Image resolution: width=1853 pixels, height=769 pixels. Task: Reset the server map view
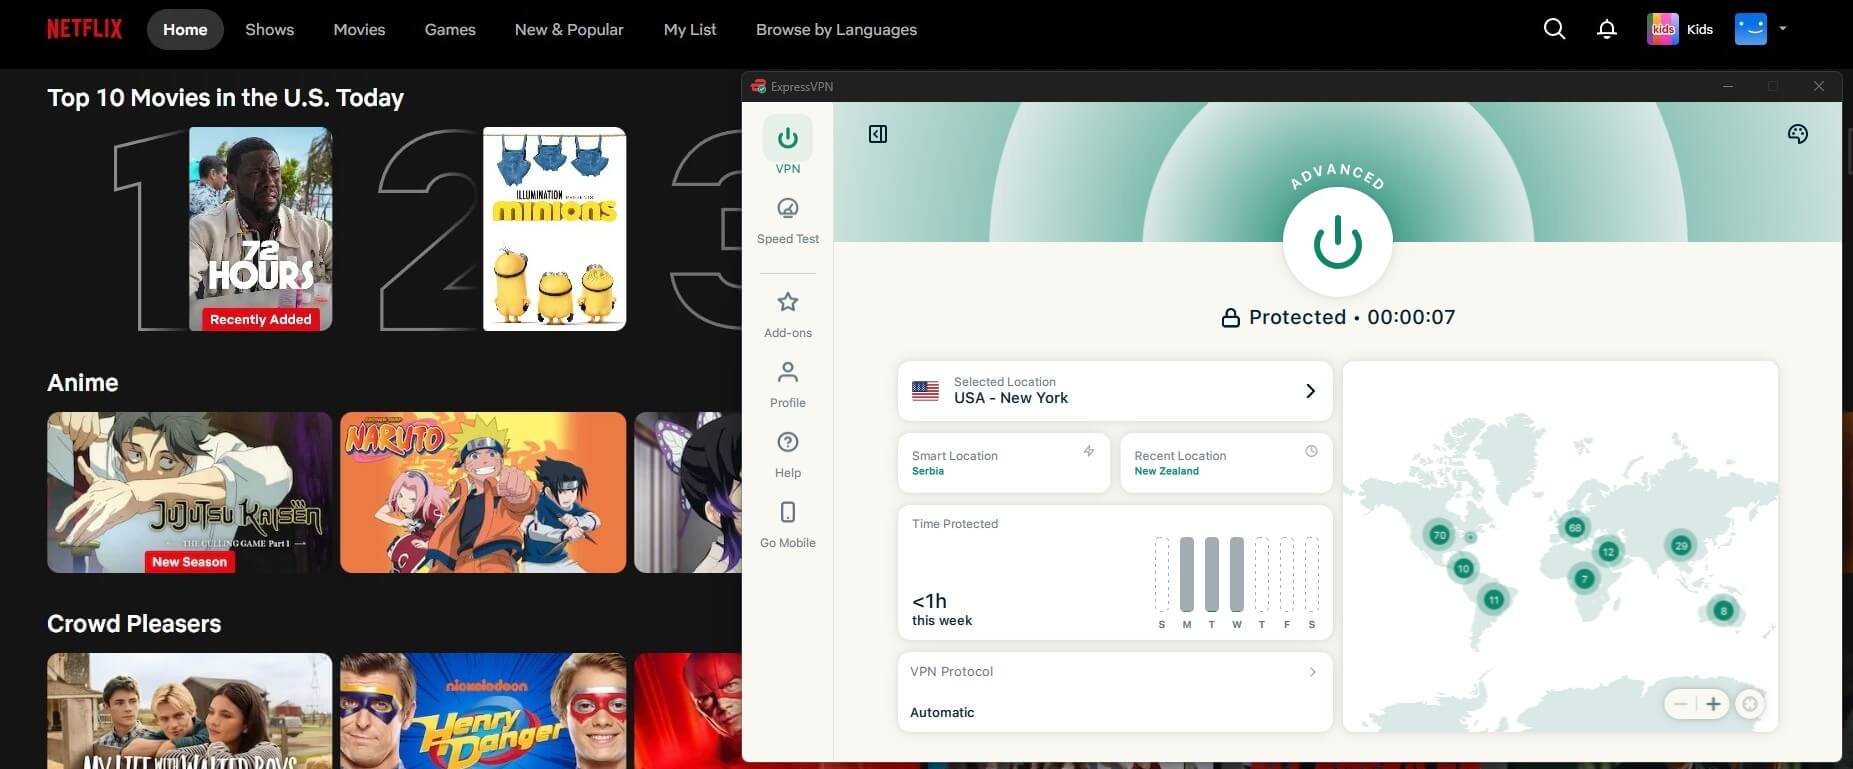click(1749, 704)
